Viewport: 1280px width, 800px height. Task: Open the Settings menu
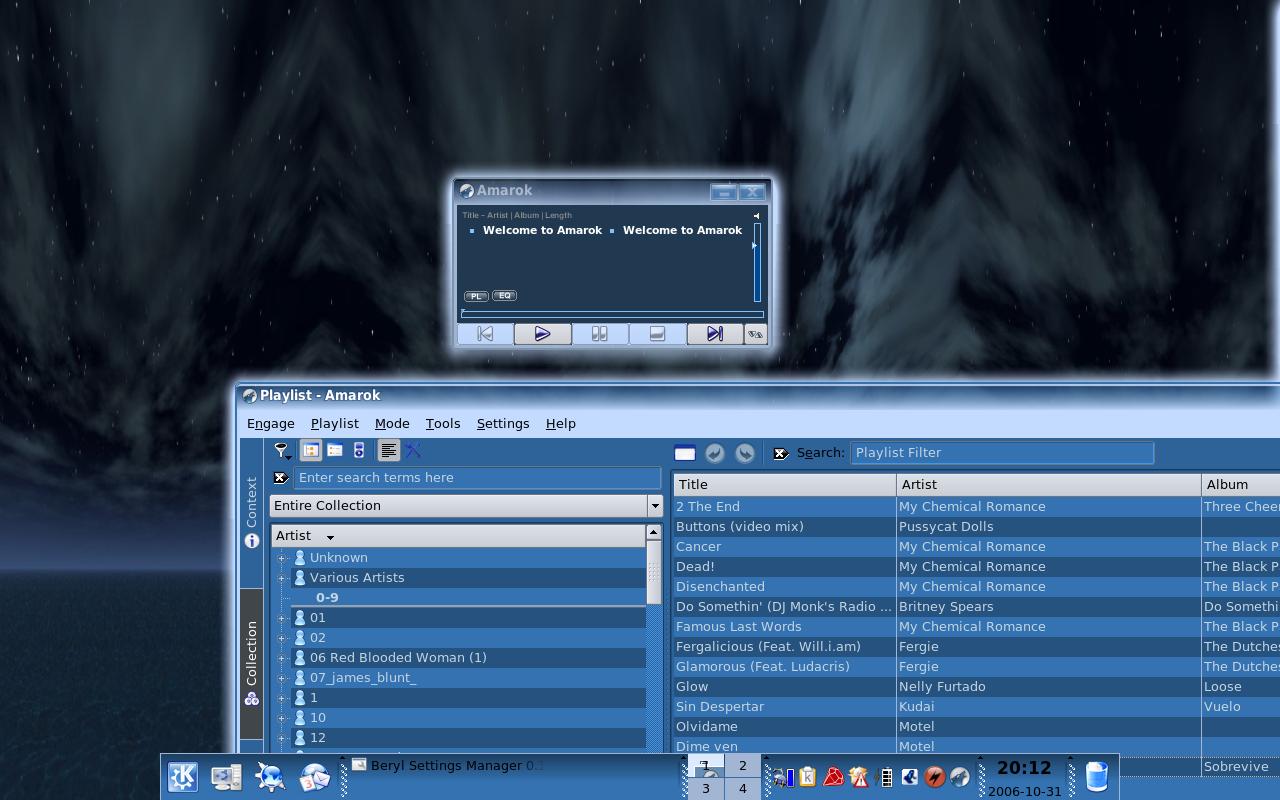point(503,424)
